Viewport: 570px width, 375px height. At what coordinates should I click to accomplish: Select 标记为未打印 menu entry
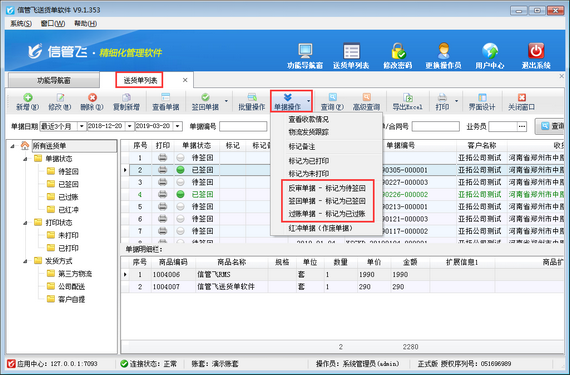pyautogui.click(x=309, y=174)
